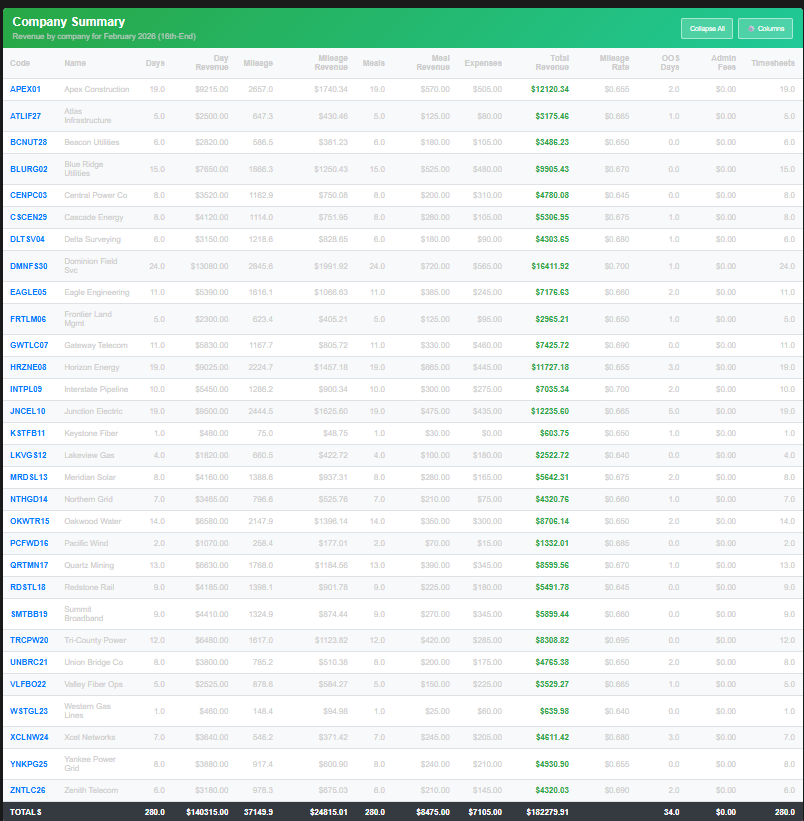This screenshot has width=804, height=821.
Task: Open the ZNTLC26 Zenith Telecom link
Action: (x=26, y=789)
